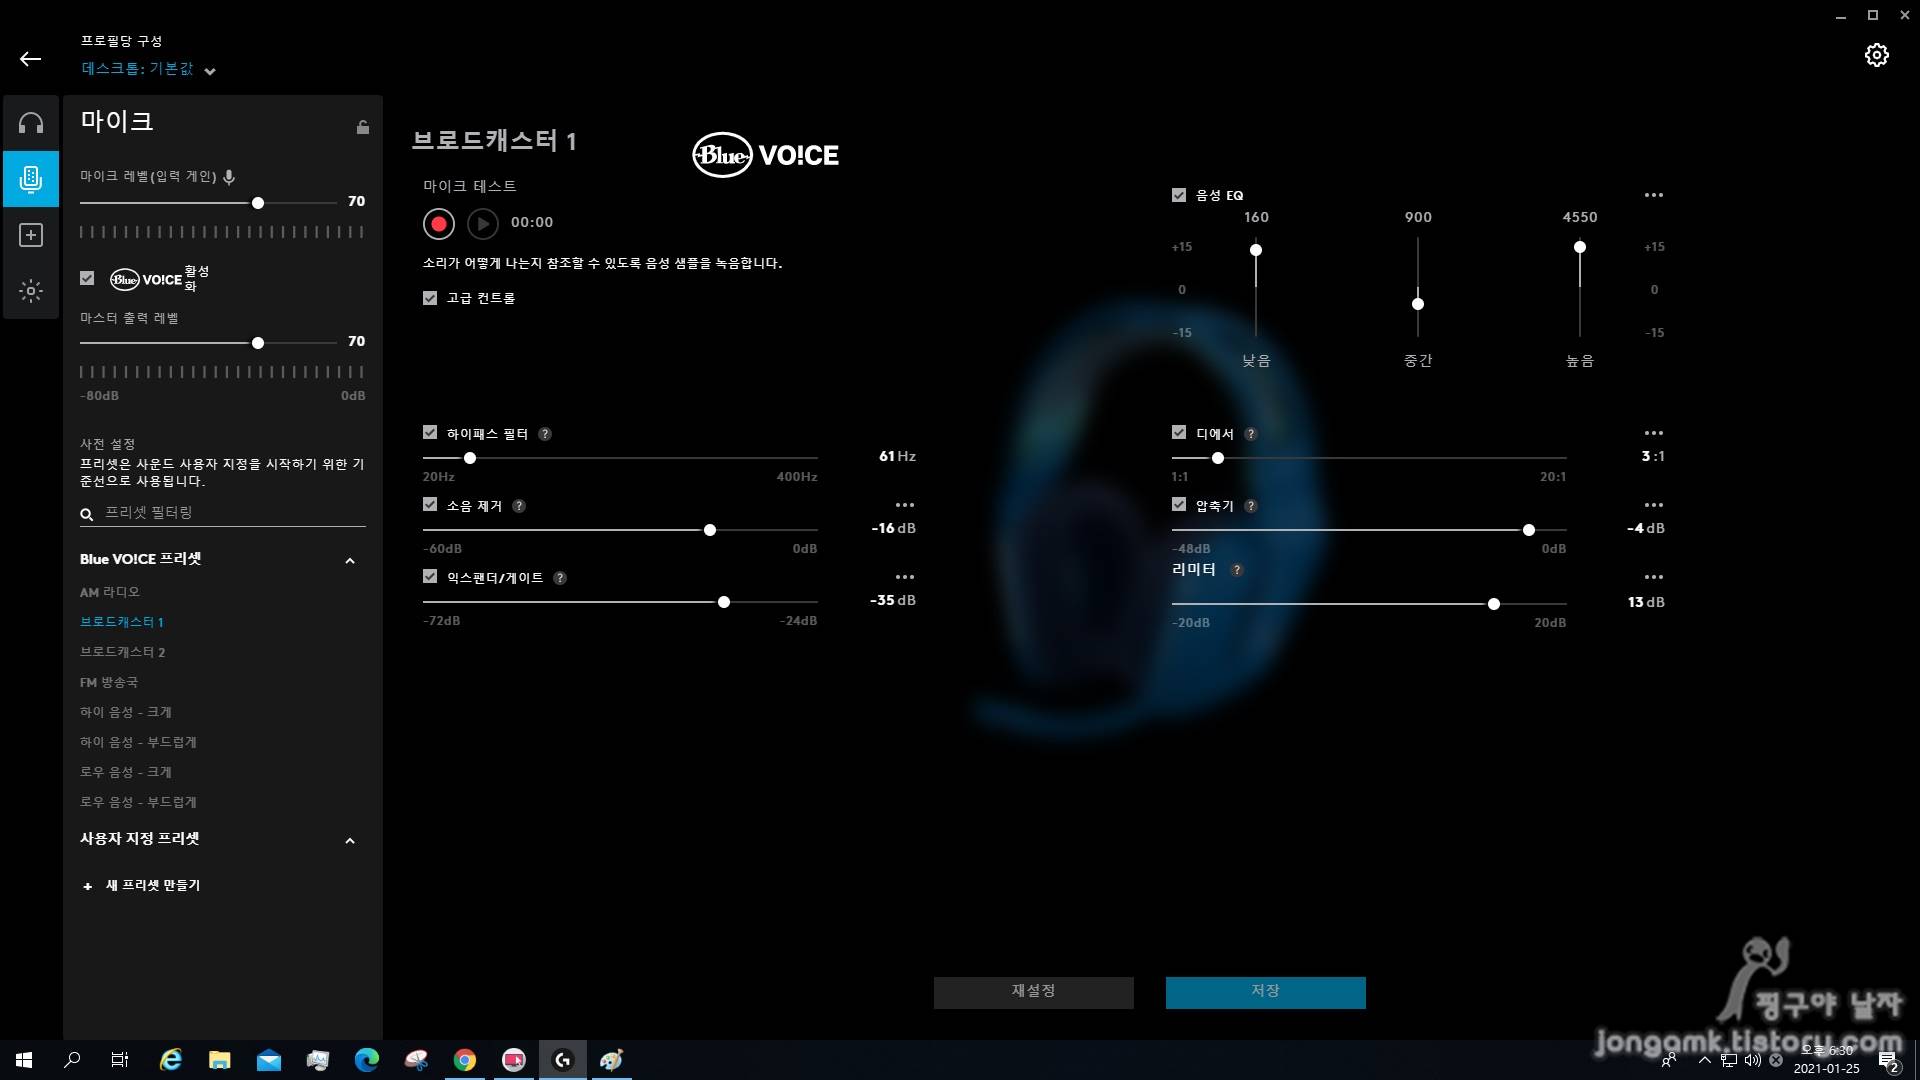Collapse the 사용자 지정 프리셋 section

[x=350, y=841]
